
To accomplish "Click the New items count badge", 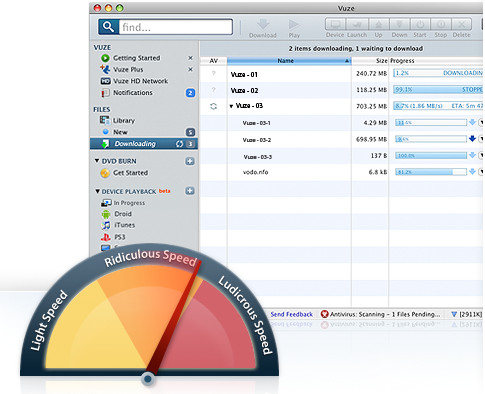I will pos(190,132).
